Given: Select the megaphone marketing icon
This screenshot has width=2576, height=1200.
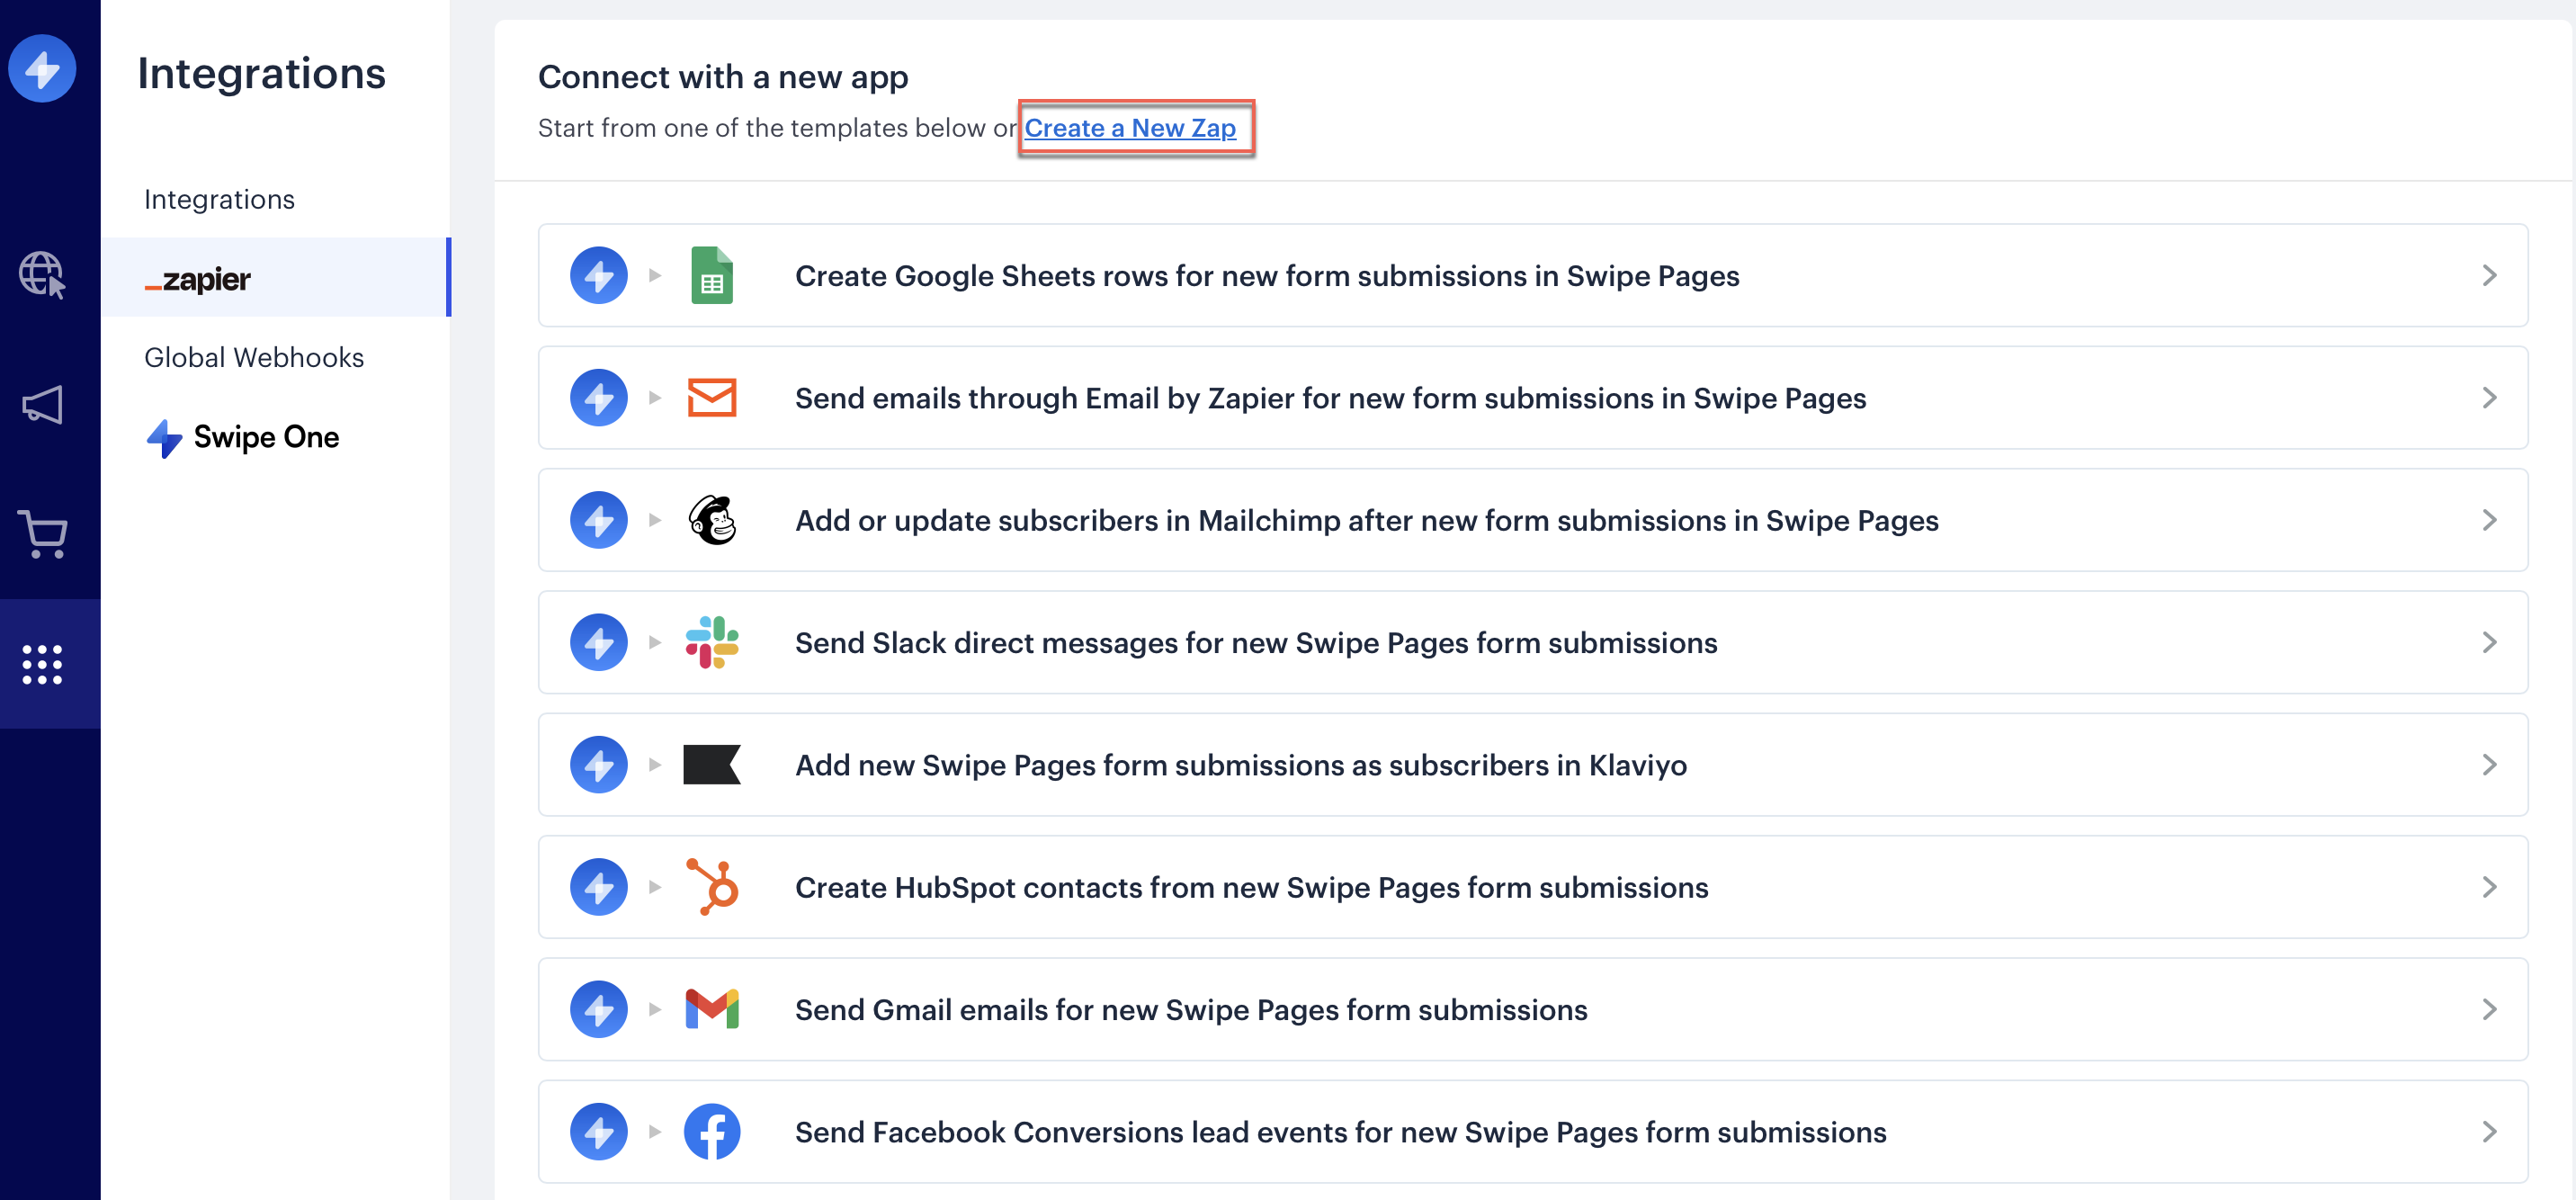Looking at the screenshot, I should [x=43, y=405].
